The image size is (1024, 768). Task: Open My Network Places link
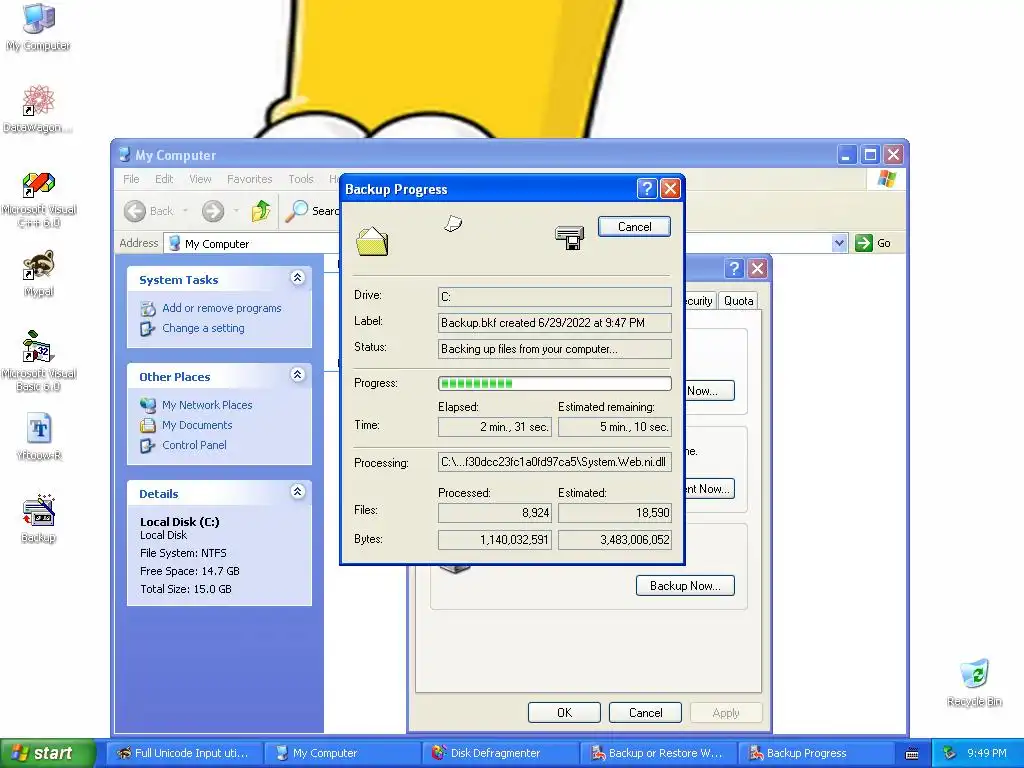[207, 405]
